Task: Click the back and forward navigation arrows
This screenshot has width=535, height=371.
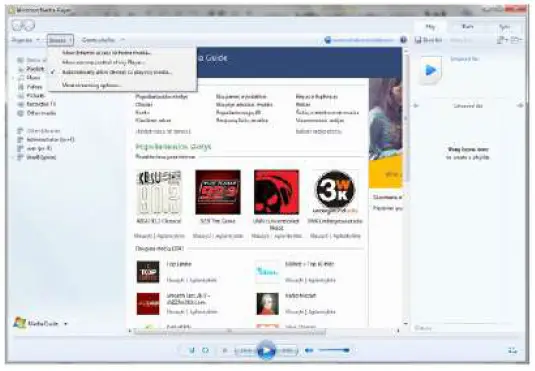Action: click(23, 25)
